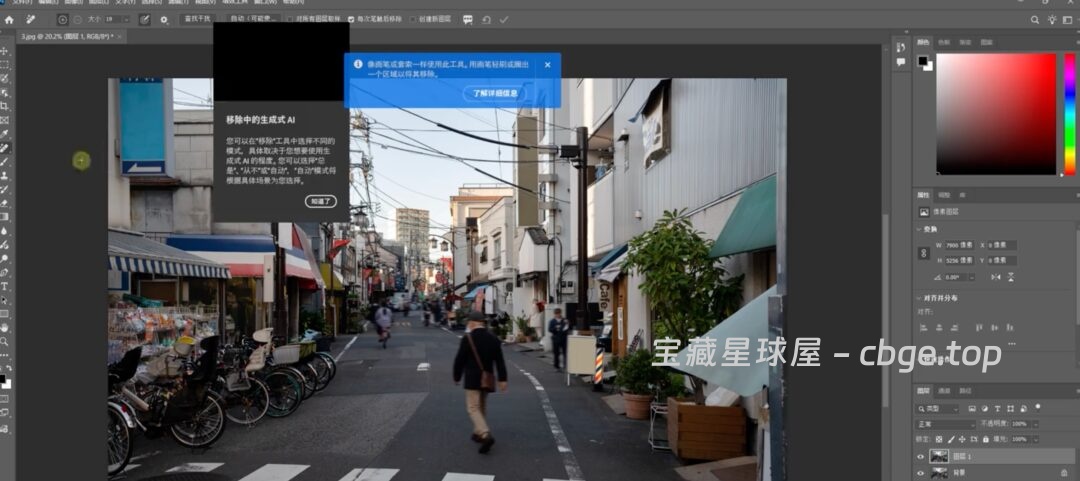Select the Type tool

click(x=5, y=286)
